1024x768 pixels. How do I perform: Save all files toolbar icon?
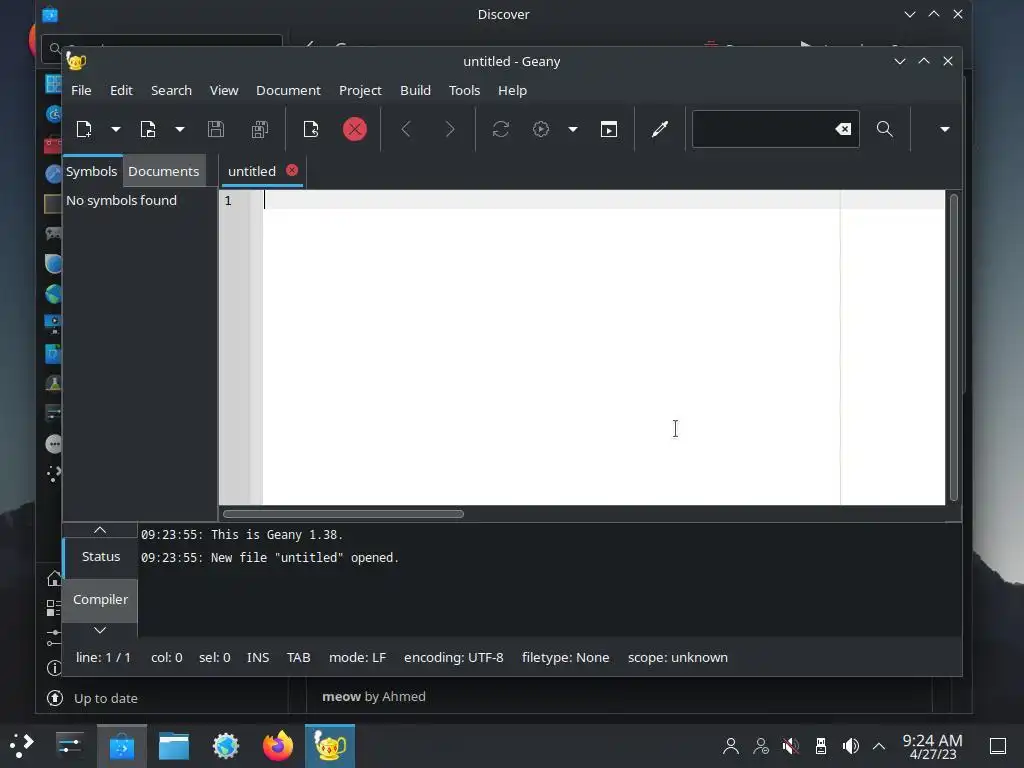coord(260,129)
